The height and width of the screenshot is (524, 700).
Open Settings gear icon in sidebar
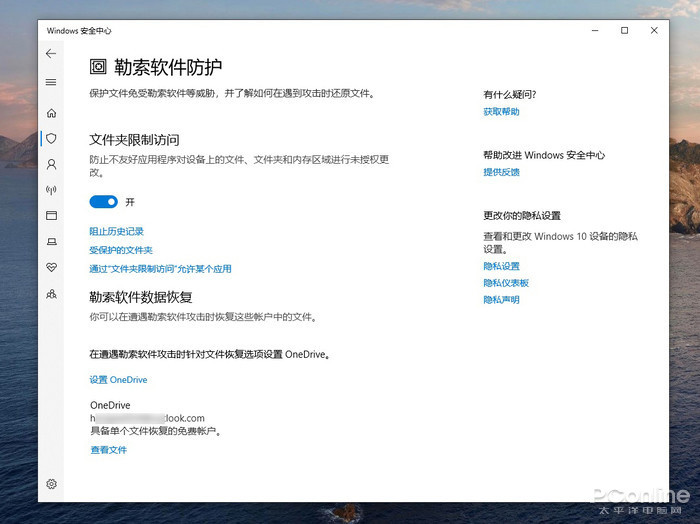(x=51, y=484)
